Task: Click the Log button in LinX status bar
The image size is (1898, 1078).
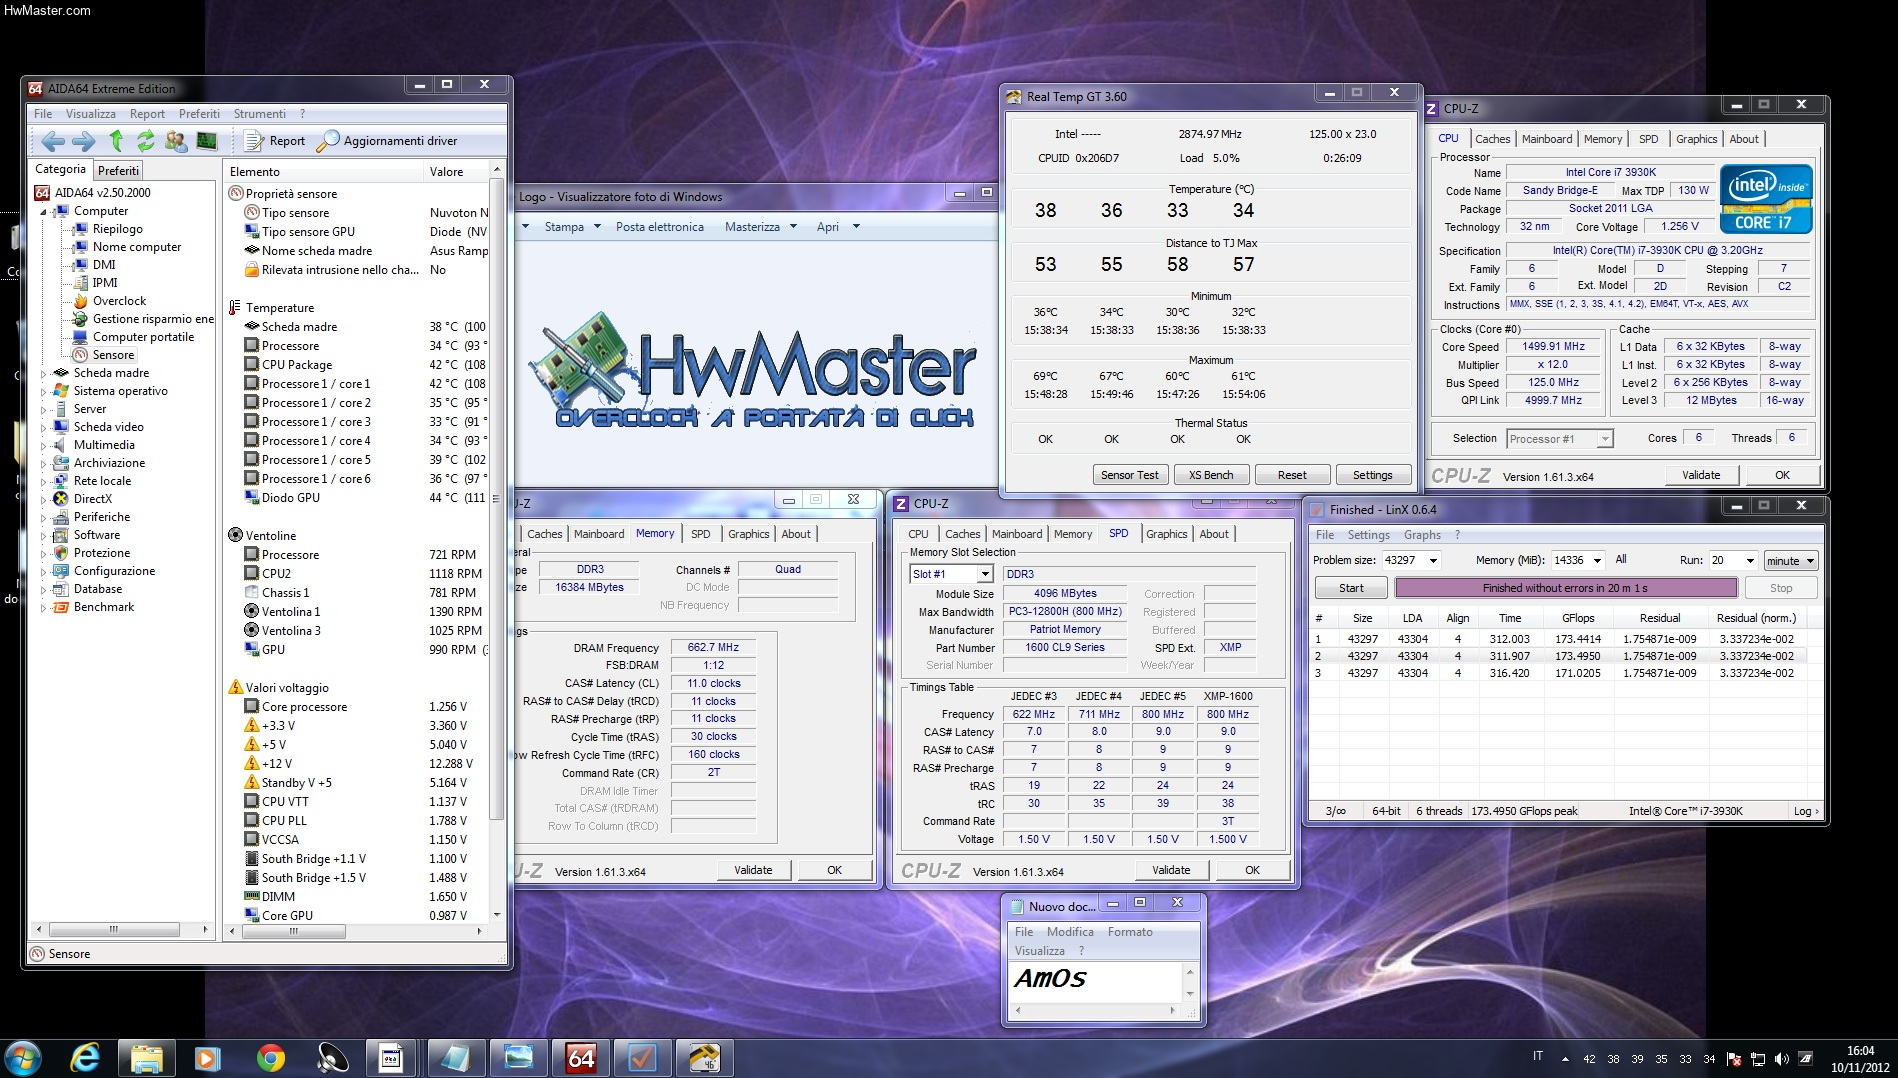Action: coord(1805,811)
